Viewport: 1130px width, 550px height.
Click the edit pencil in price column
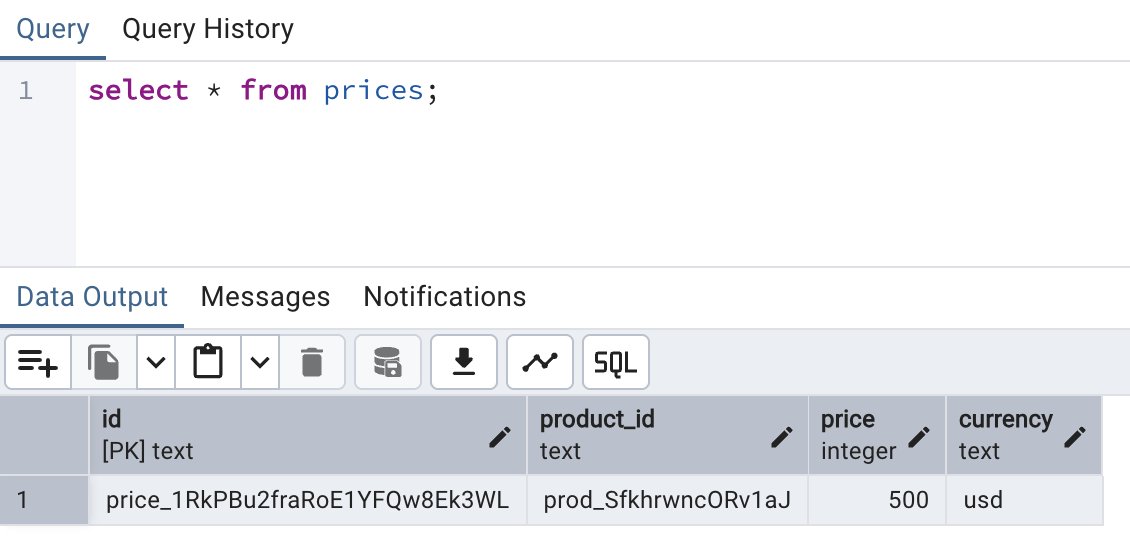[918, 436]
